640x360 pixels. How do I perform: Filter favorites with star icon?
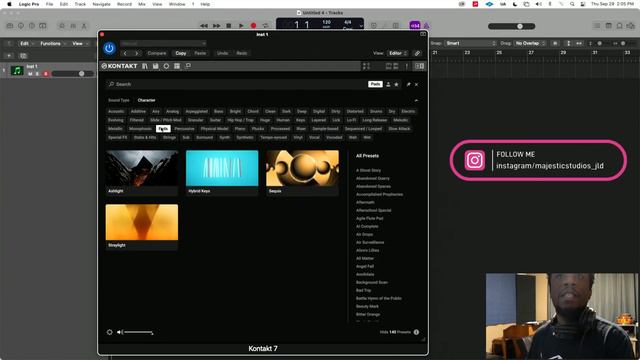coord(396,84)
